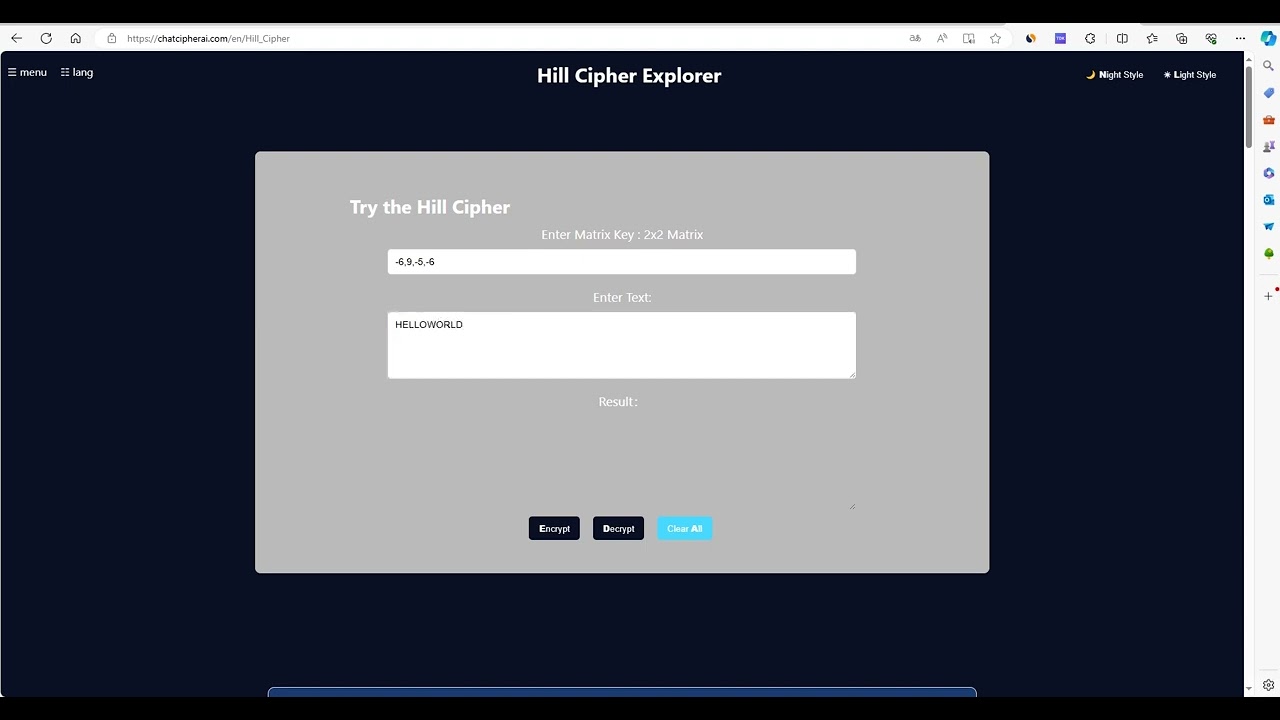The width and height of the screenshot is (1280, 720).
Task: Open sidebar Microsoft 365 icon
Action: [x=1269, y=173]
